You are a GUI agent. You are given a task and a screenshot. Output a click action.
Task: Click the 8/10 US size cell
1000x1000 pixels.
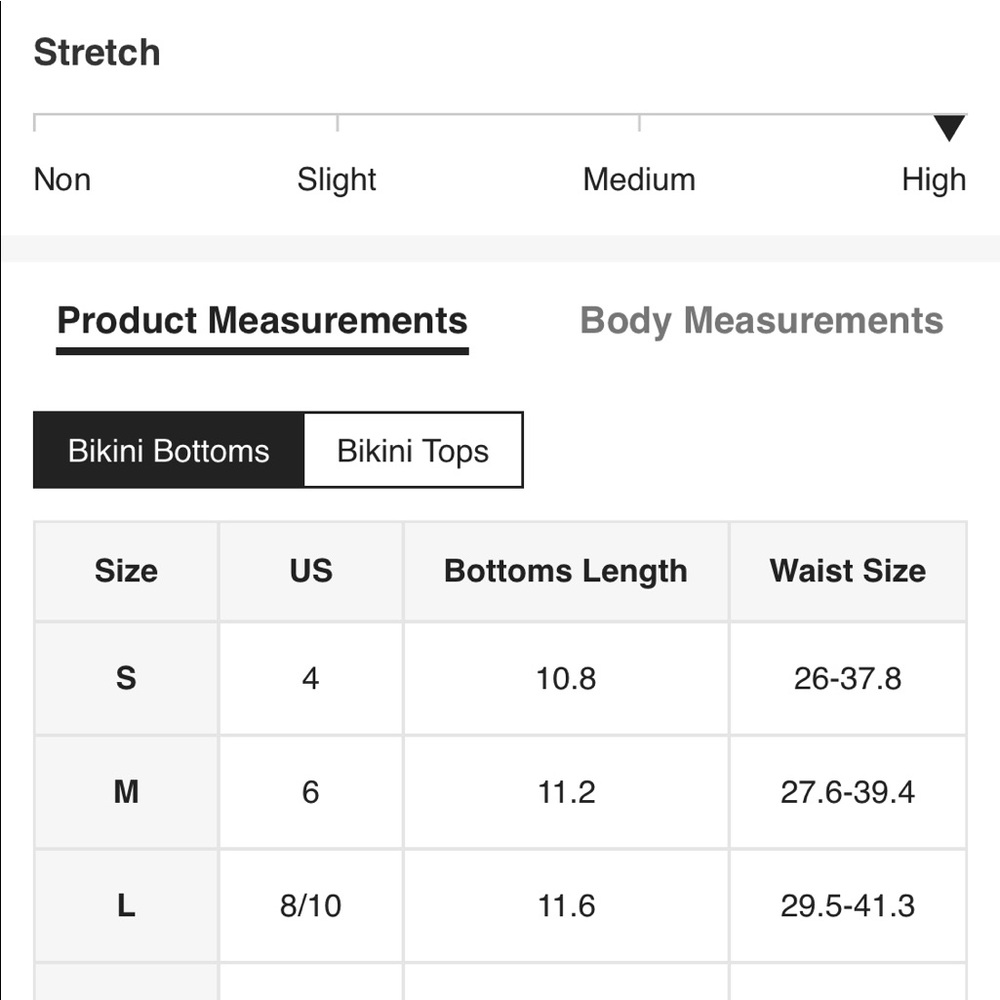point(311,906)
